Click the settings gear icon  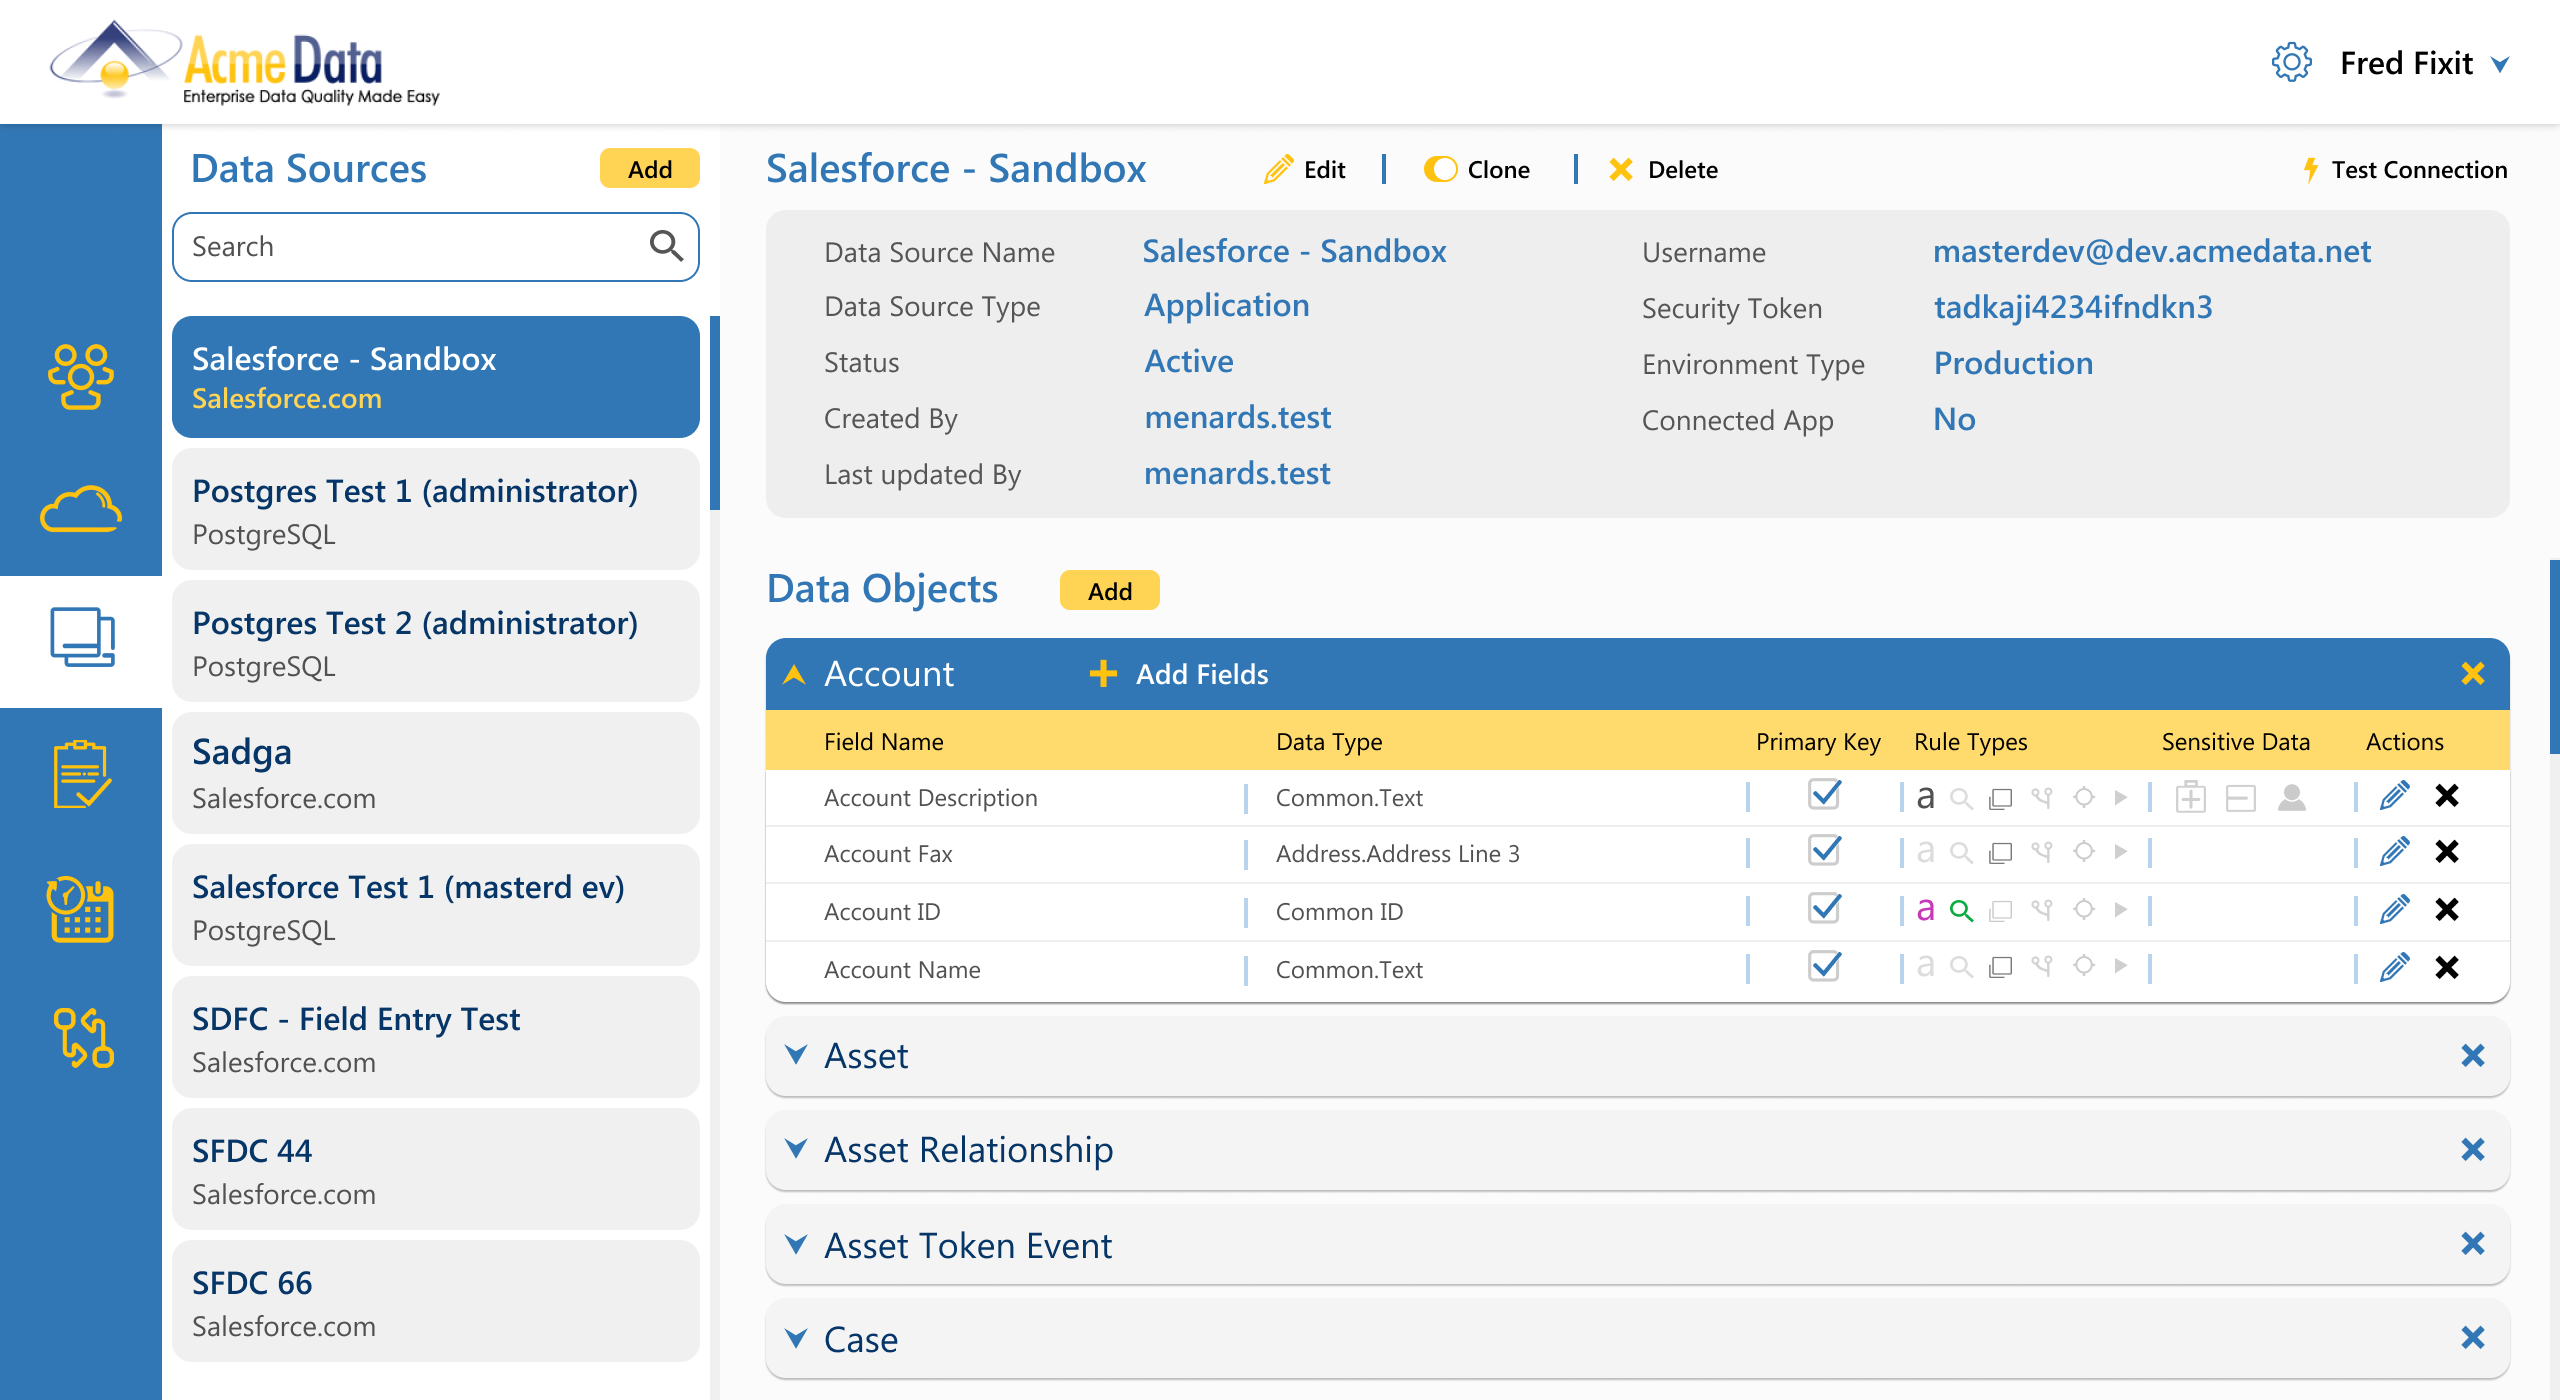(2291, 63)
